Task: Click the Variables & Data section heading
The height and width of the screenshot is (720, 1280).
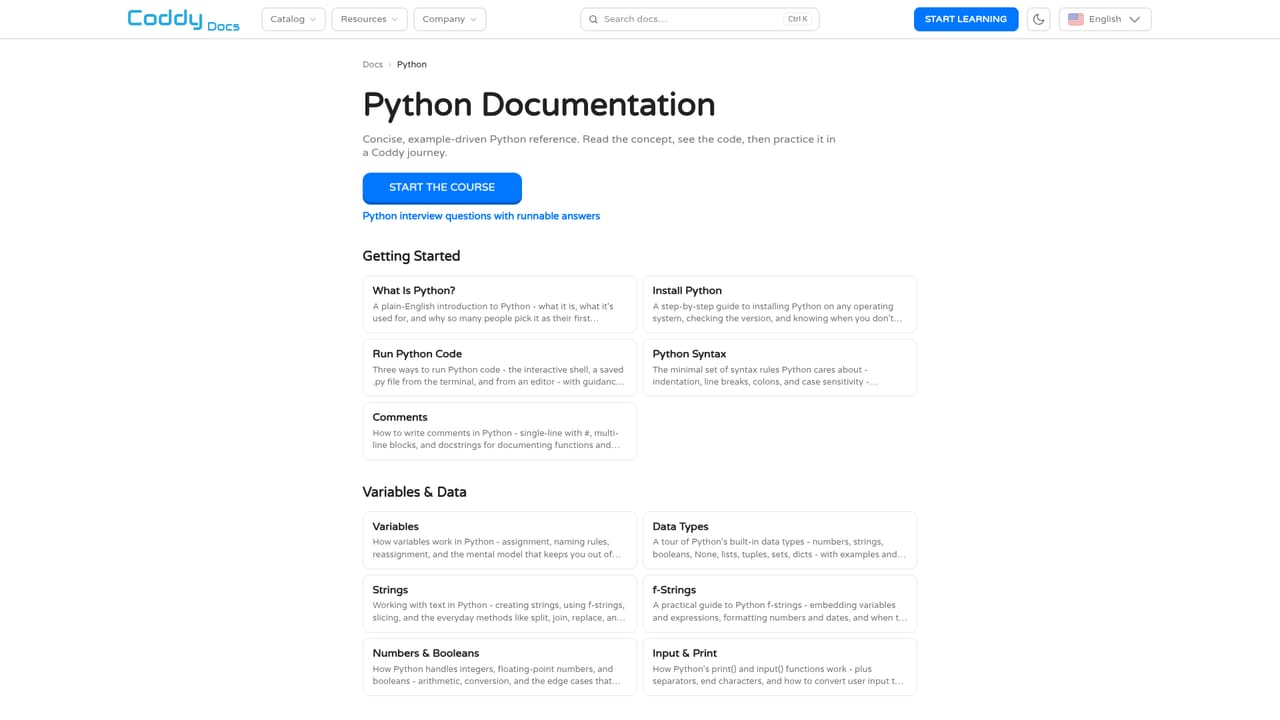Action: pyautogui.click(x=414, y=492)
